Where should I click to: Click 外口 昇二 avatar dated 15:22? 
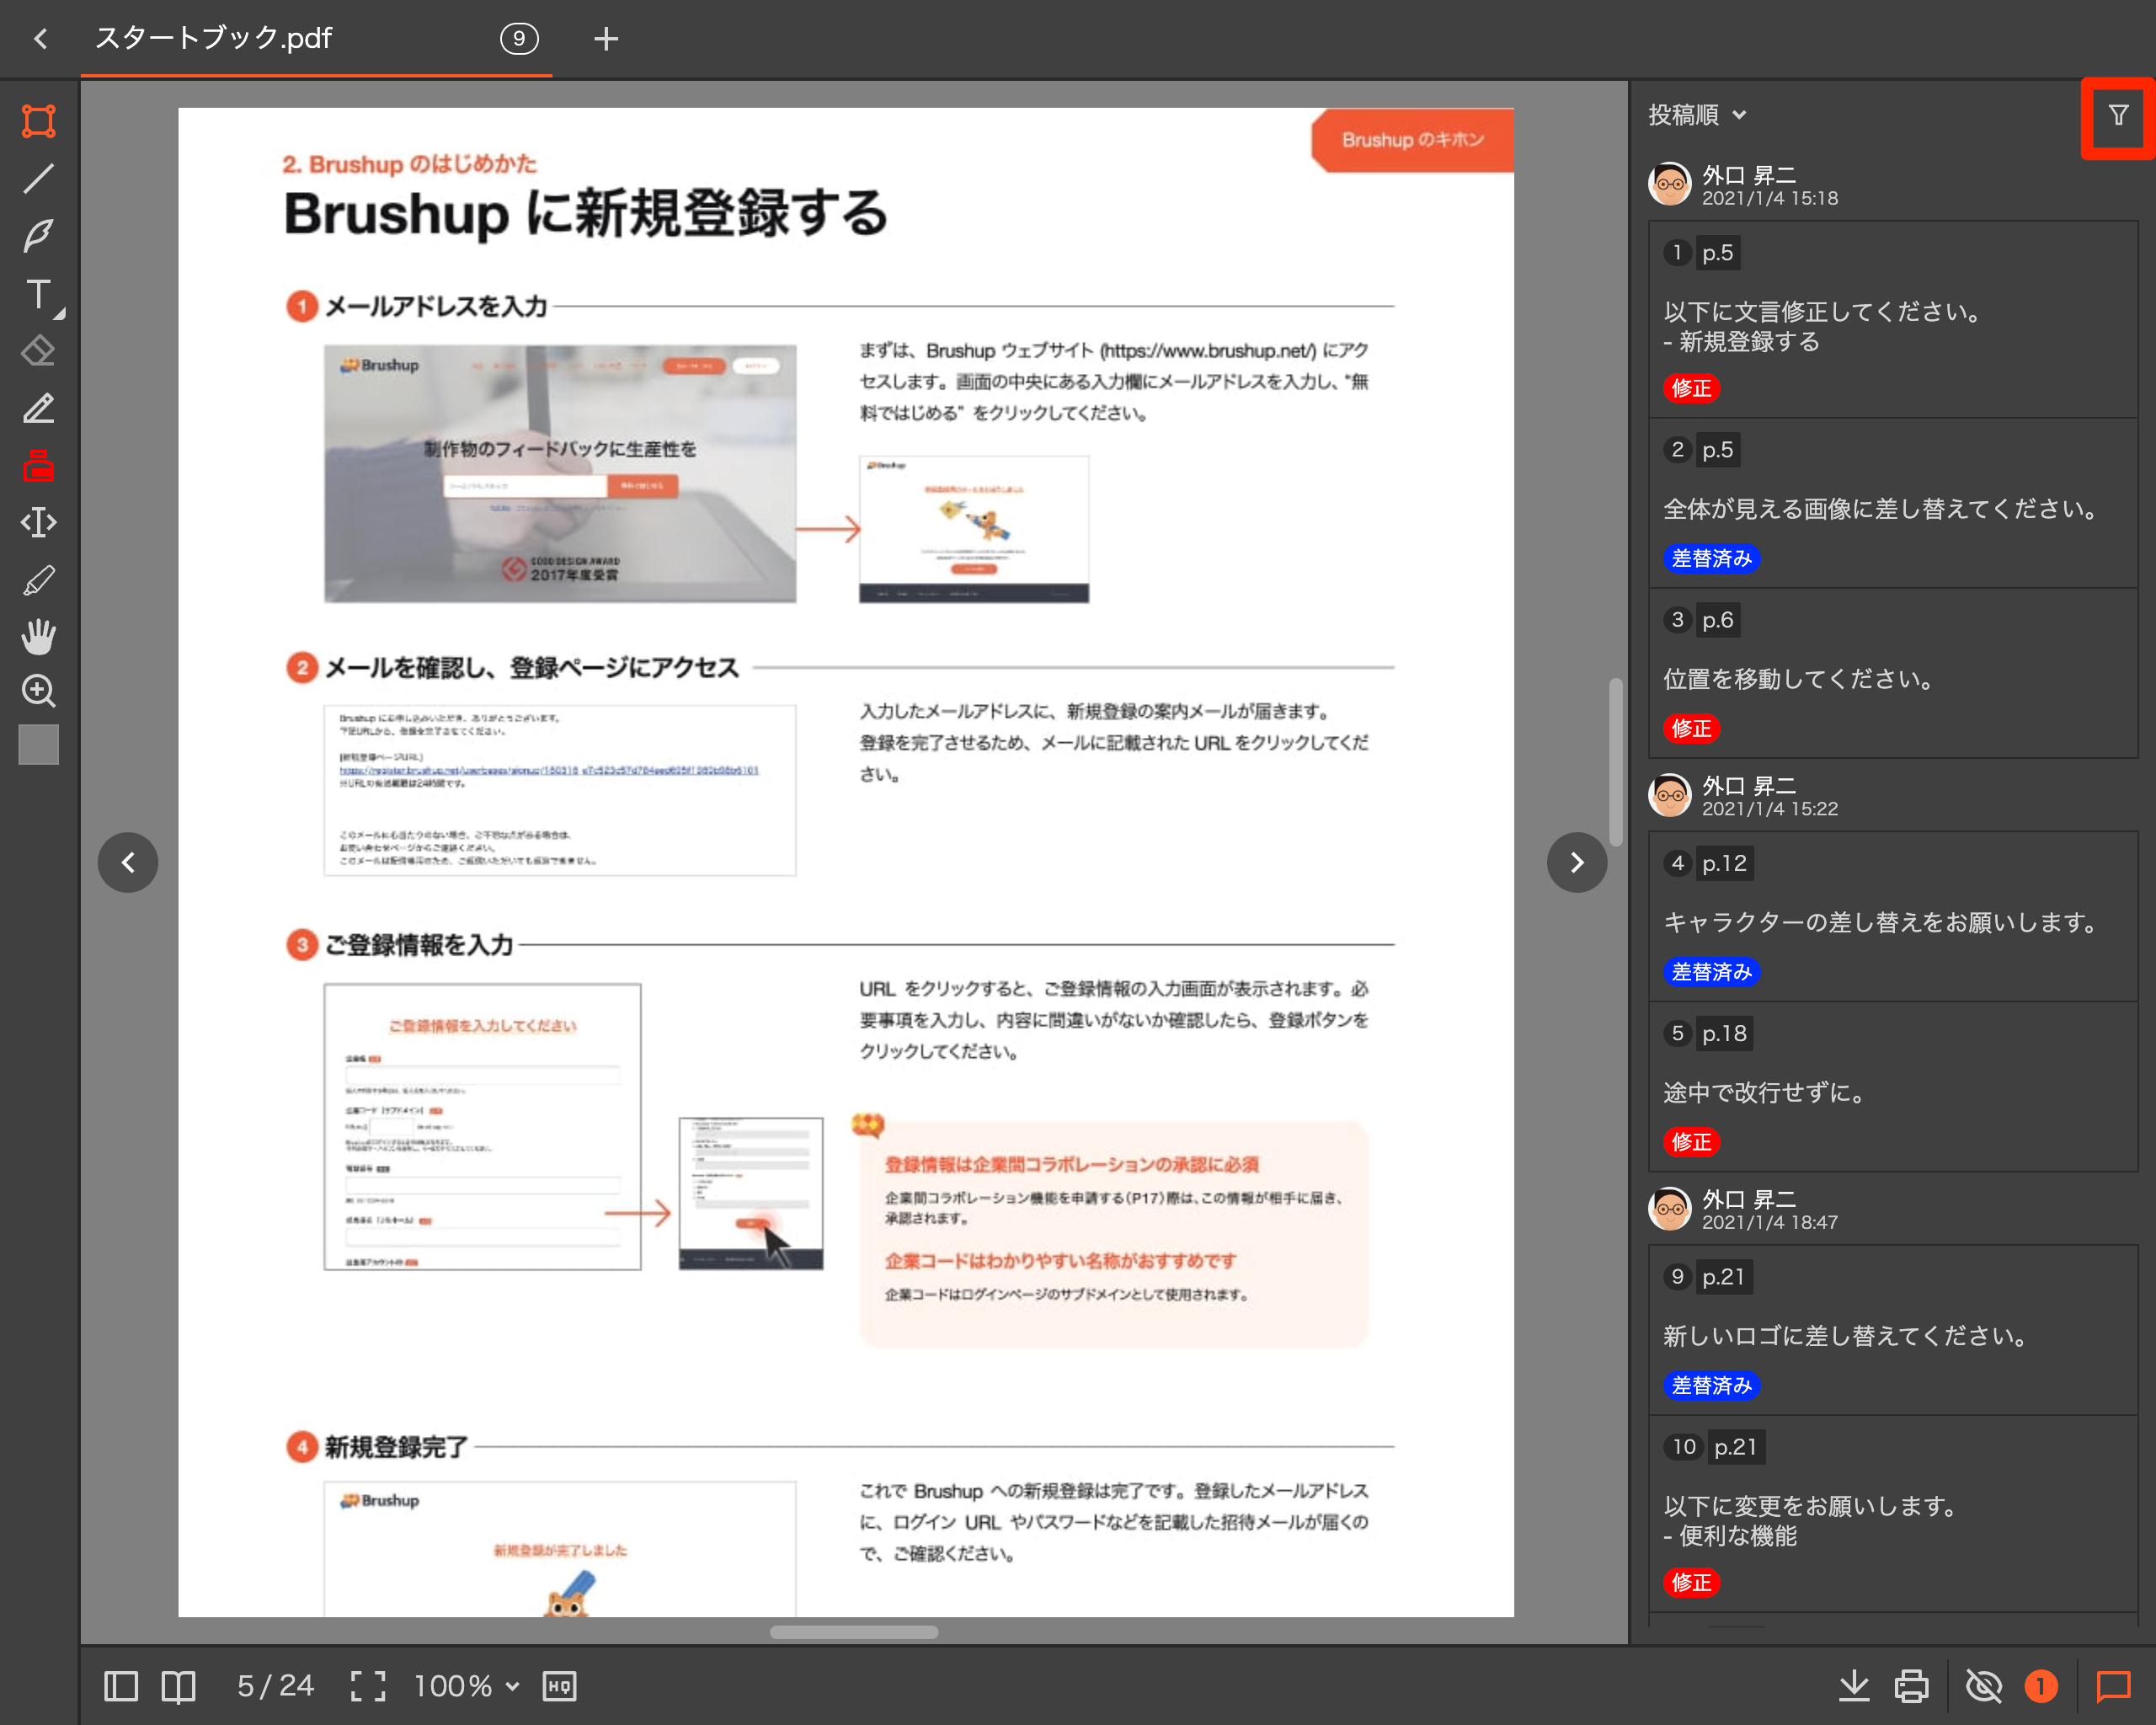[x=1670, y=796]
